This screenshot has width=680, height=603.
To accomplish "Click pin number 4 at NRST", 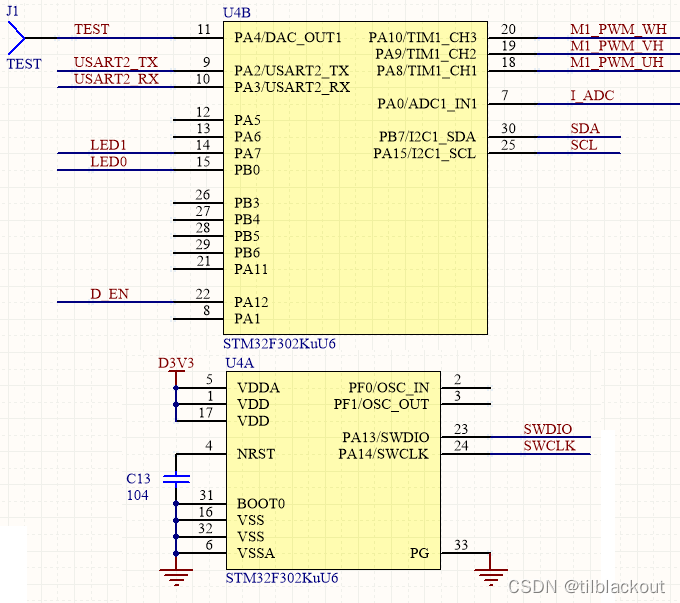I will tap(209, 446).
